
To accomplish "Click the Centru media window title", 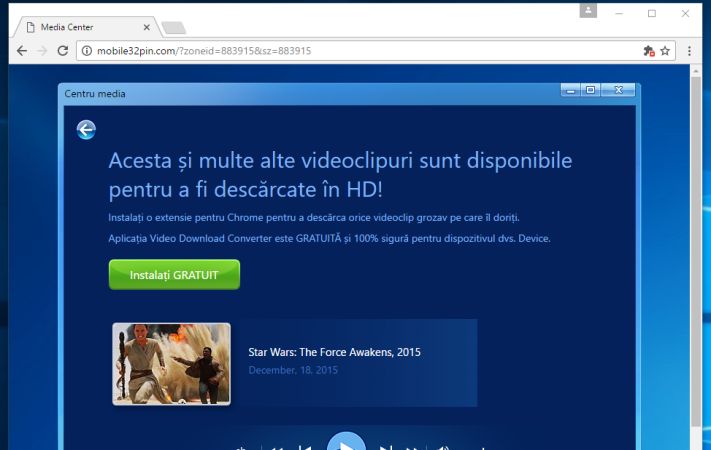I will coord(95,93).
